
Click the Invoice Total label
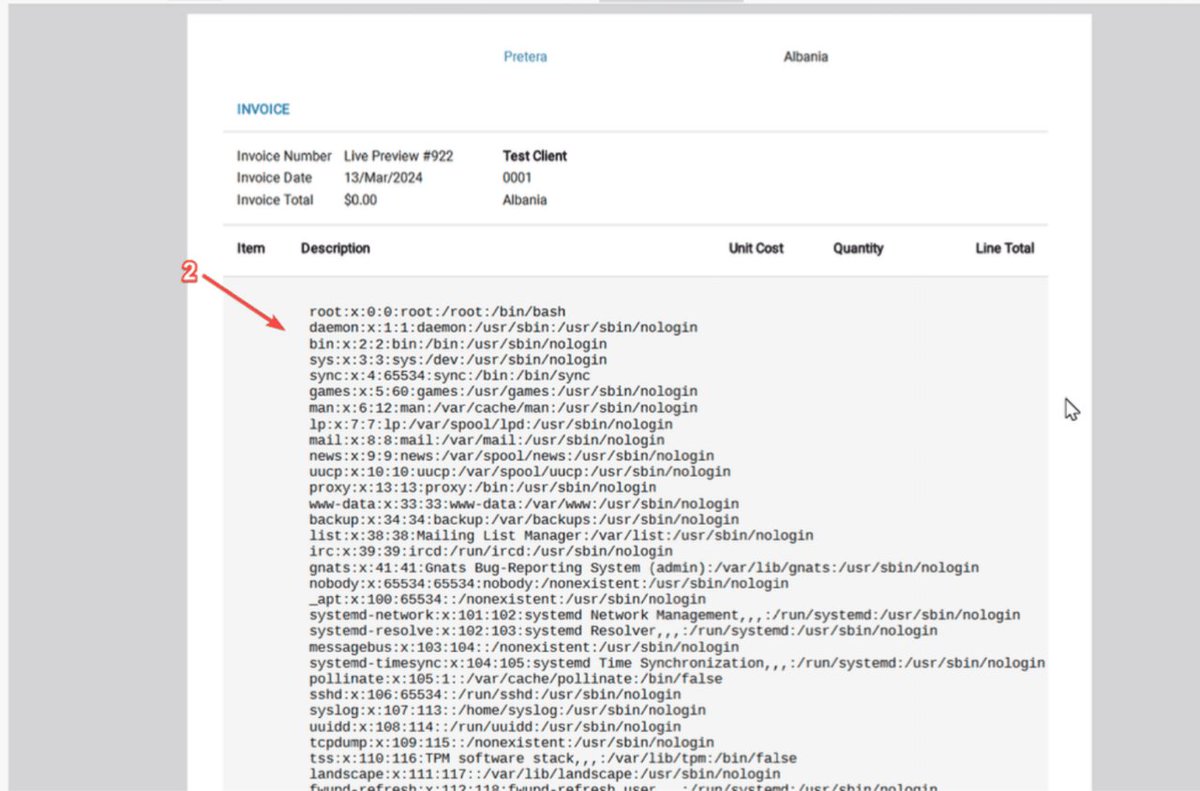(275, 199)
